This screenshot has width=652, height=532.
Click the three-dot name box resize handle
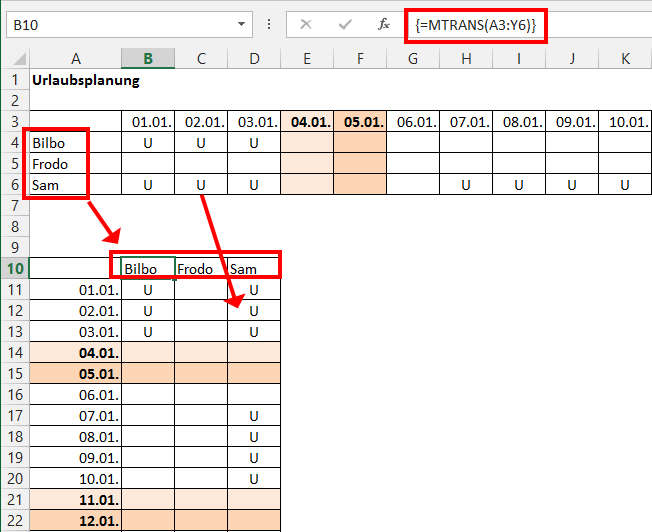[x=268, y=24]
